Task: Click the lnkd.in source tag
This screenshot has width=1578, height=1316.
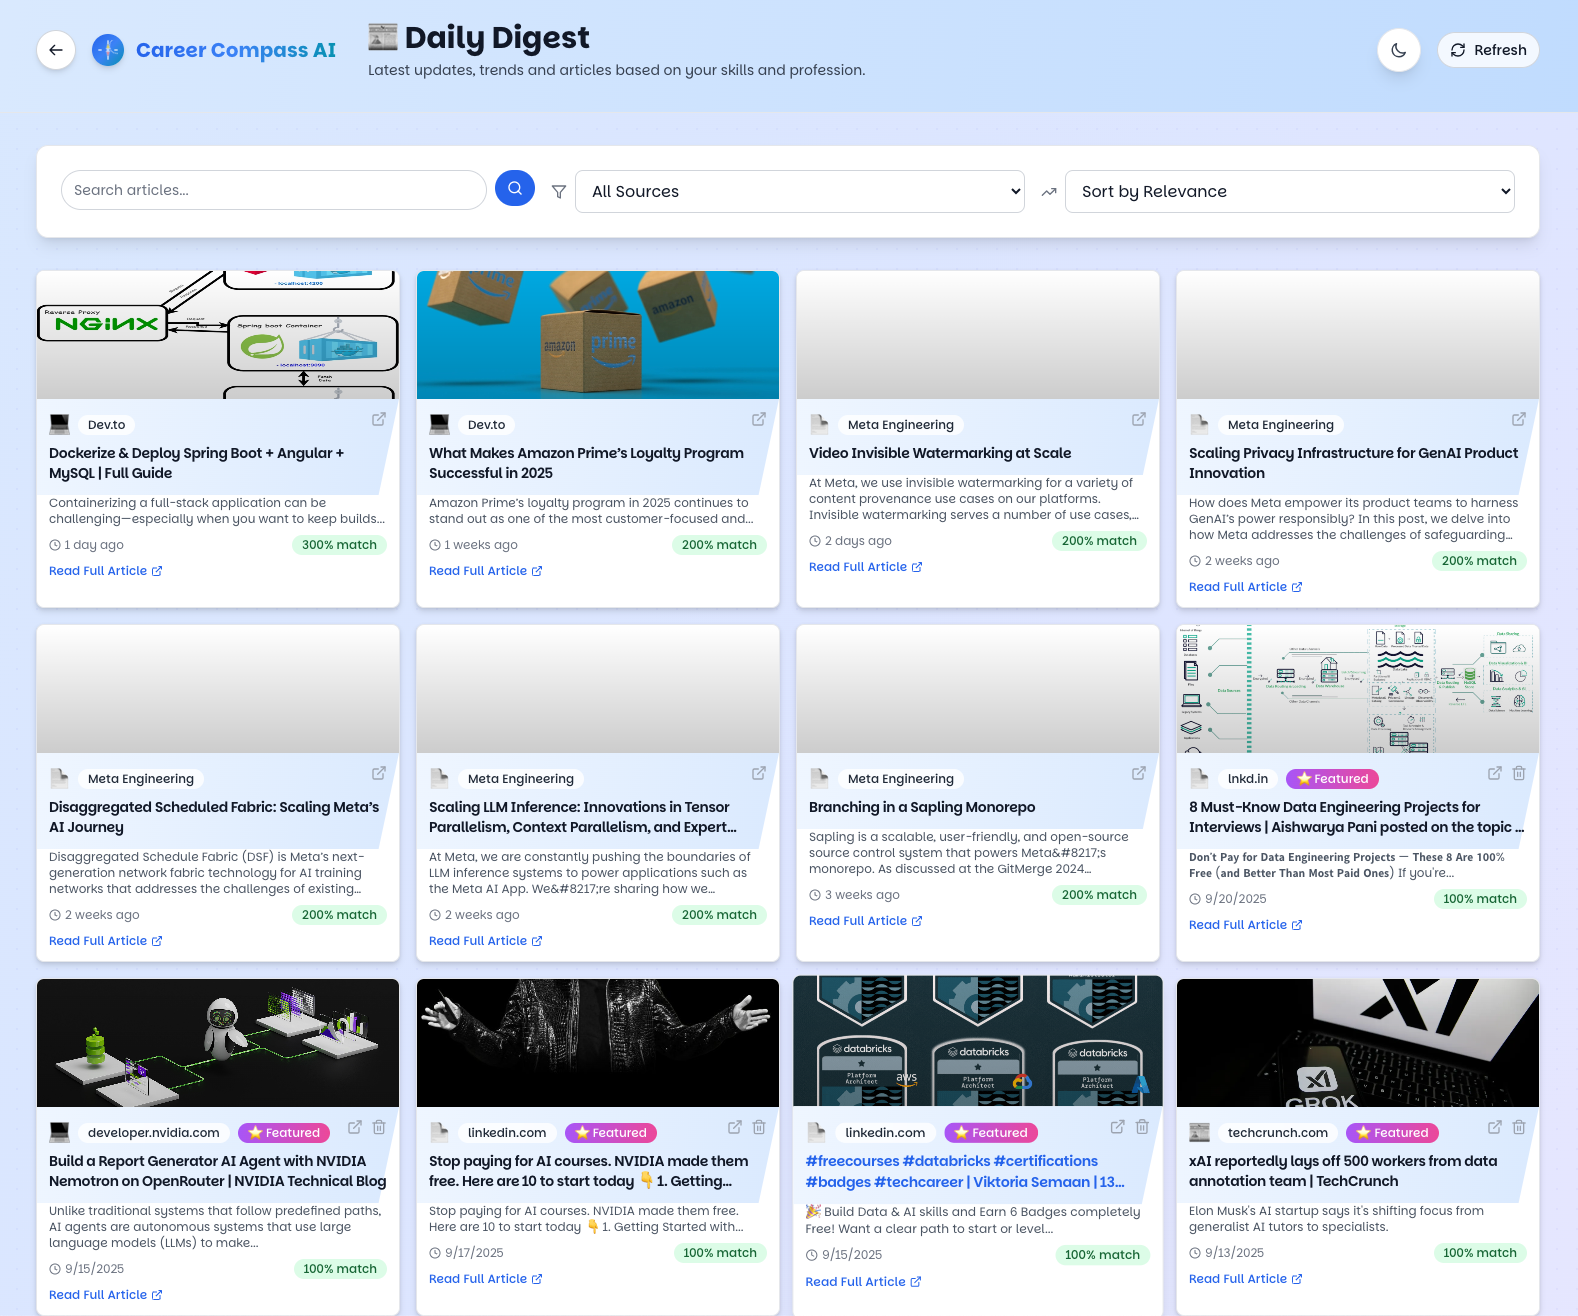Action: 1248,779
